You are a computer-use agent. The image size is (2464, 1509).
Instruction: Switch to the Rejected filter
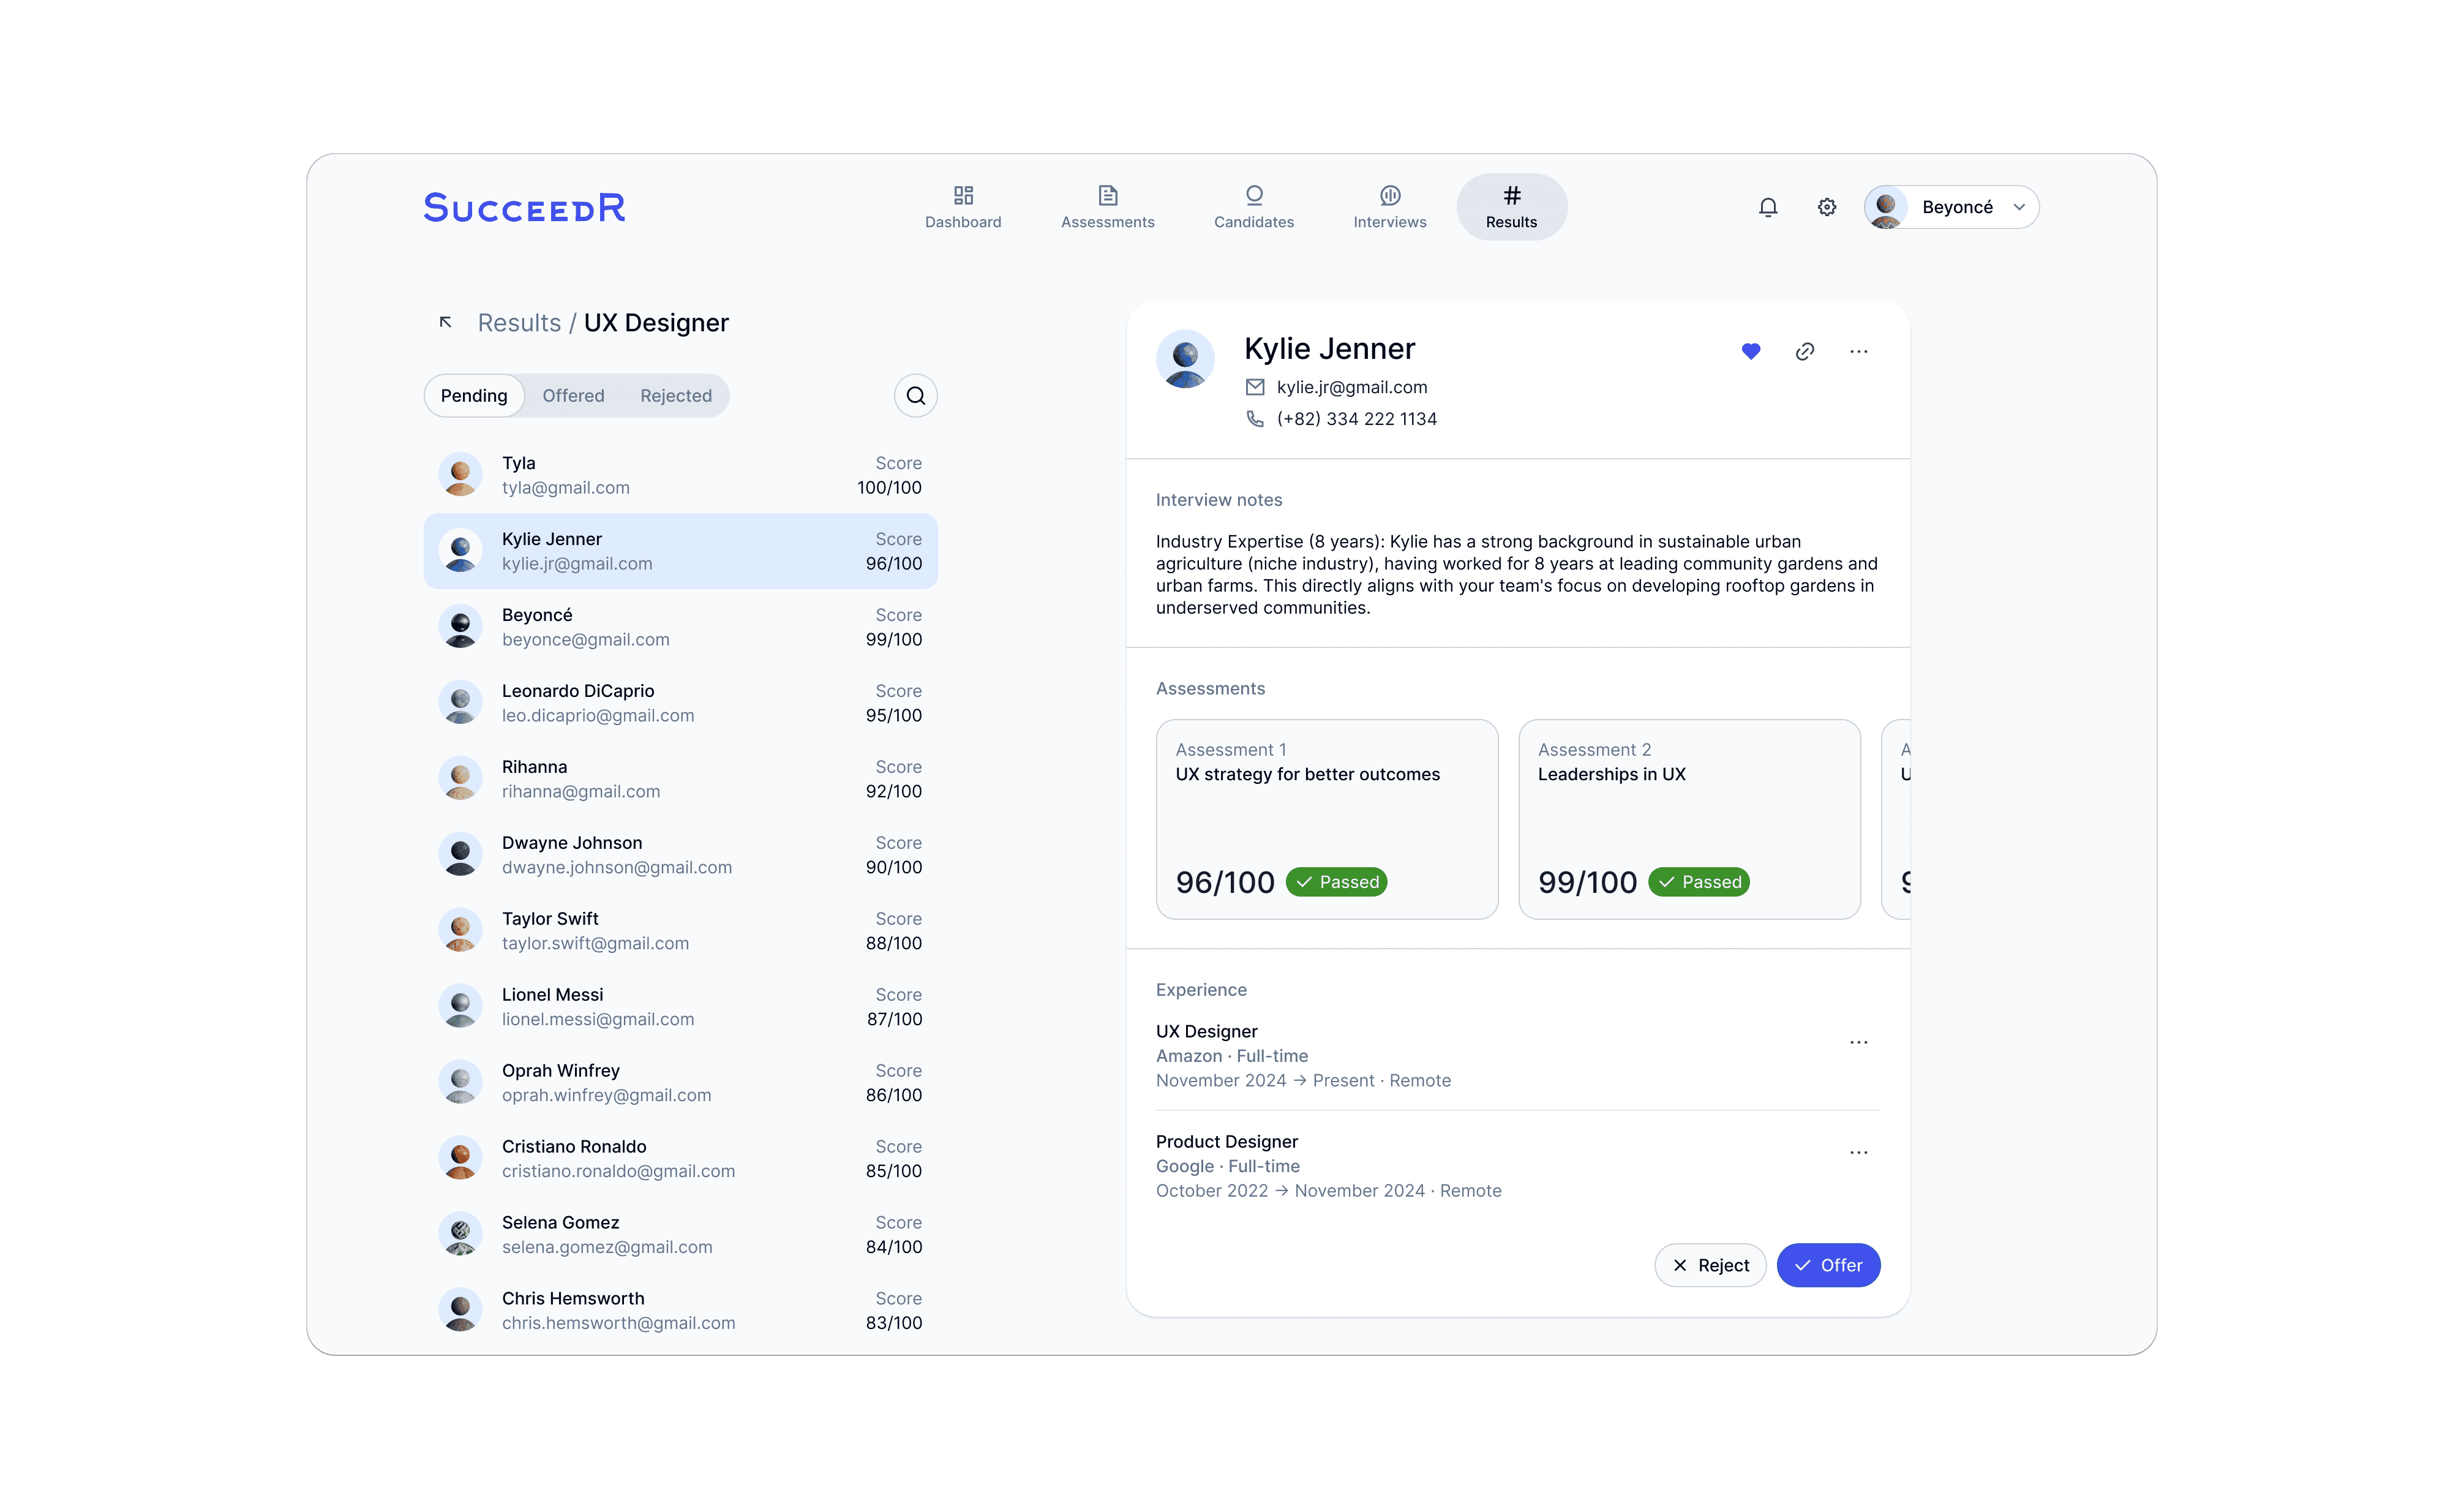click(x=676, y=396)
